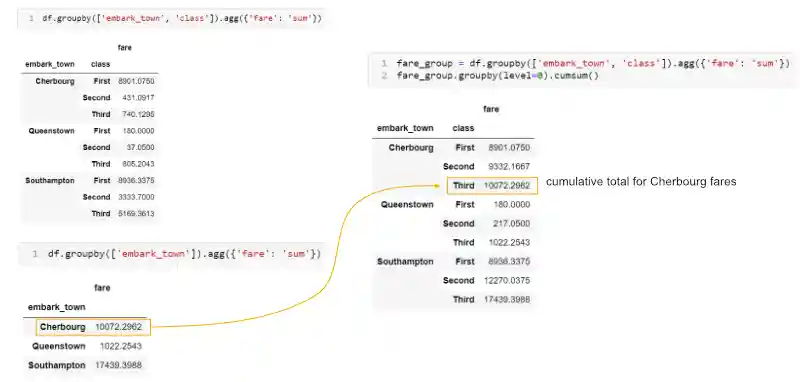Click the code line 'fare_group.groupby(level=0).cumsum()'

click(x=497, y=75)
